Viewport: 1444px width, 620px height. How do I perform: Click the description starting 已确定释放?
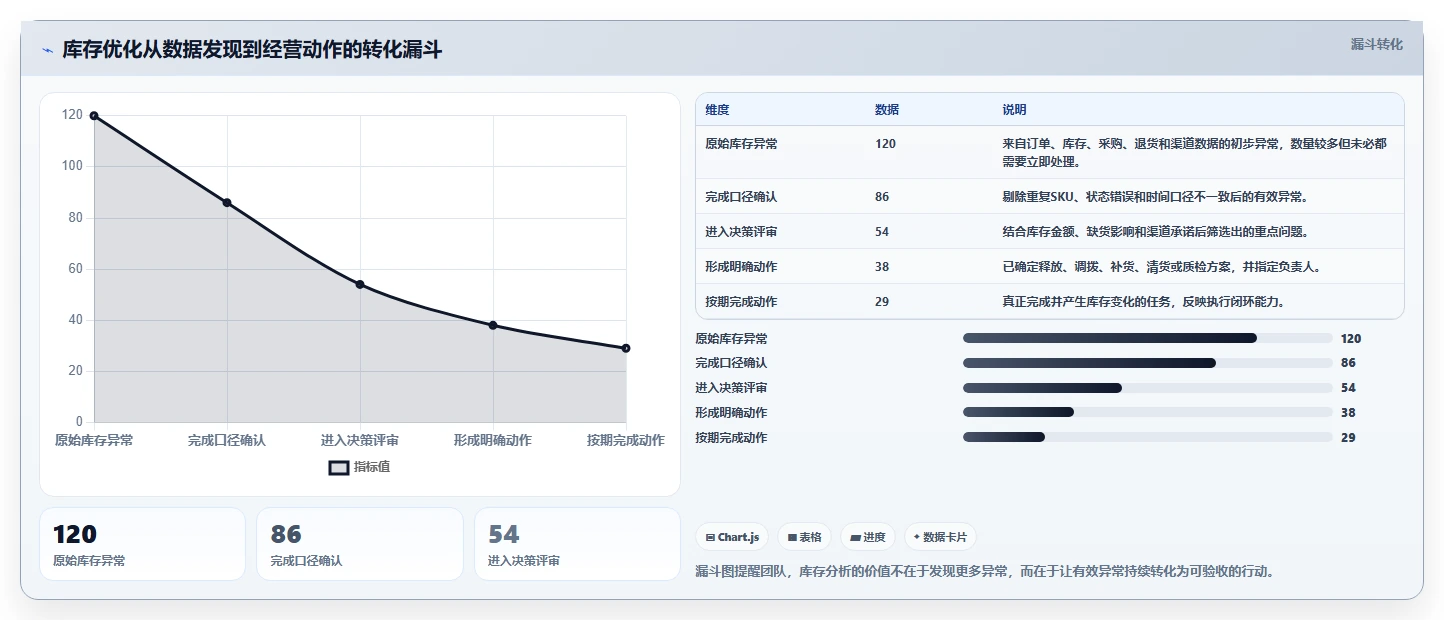[1161, 267]
